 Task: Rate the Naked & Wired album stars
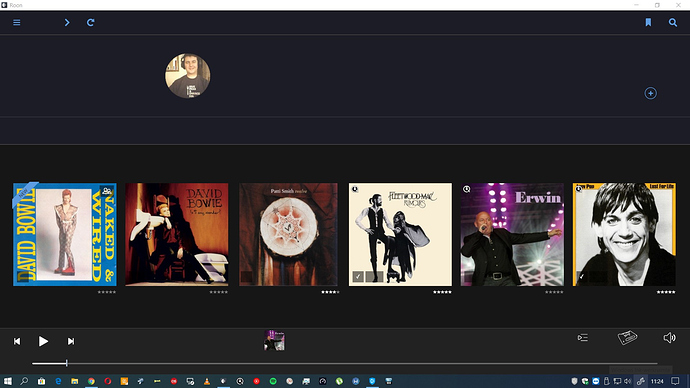coord(106,292)
